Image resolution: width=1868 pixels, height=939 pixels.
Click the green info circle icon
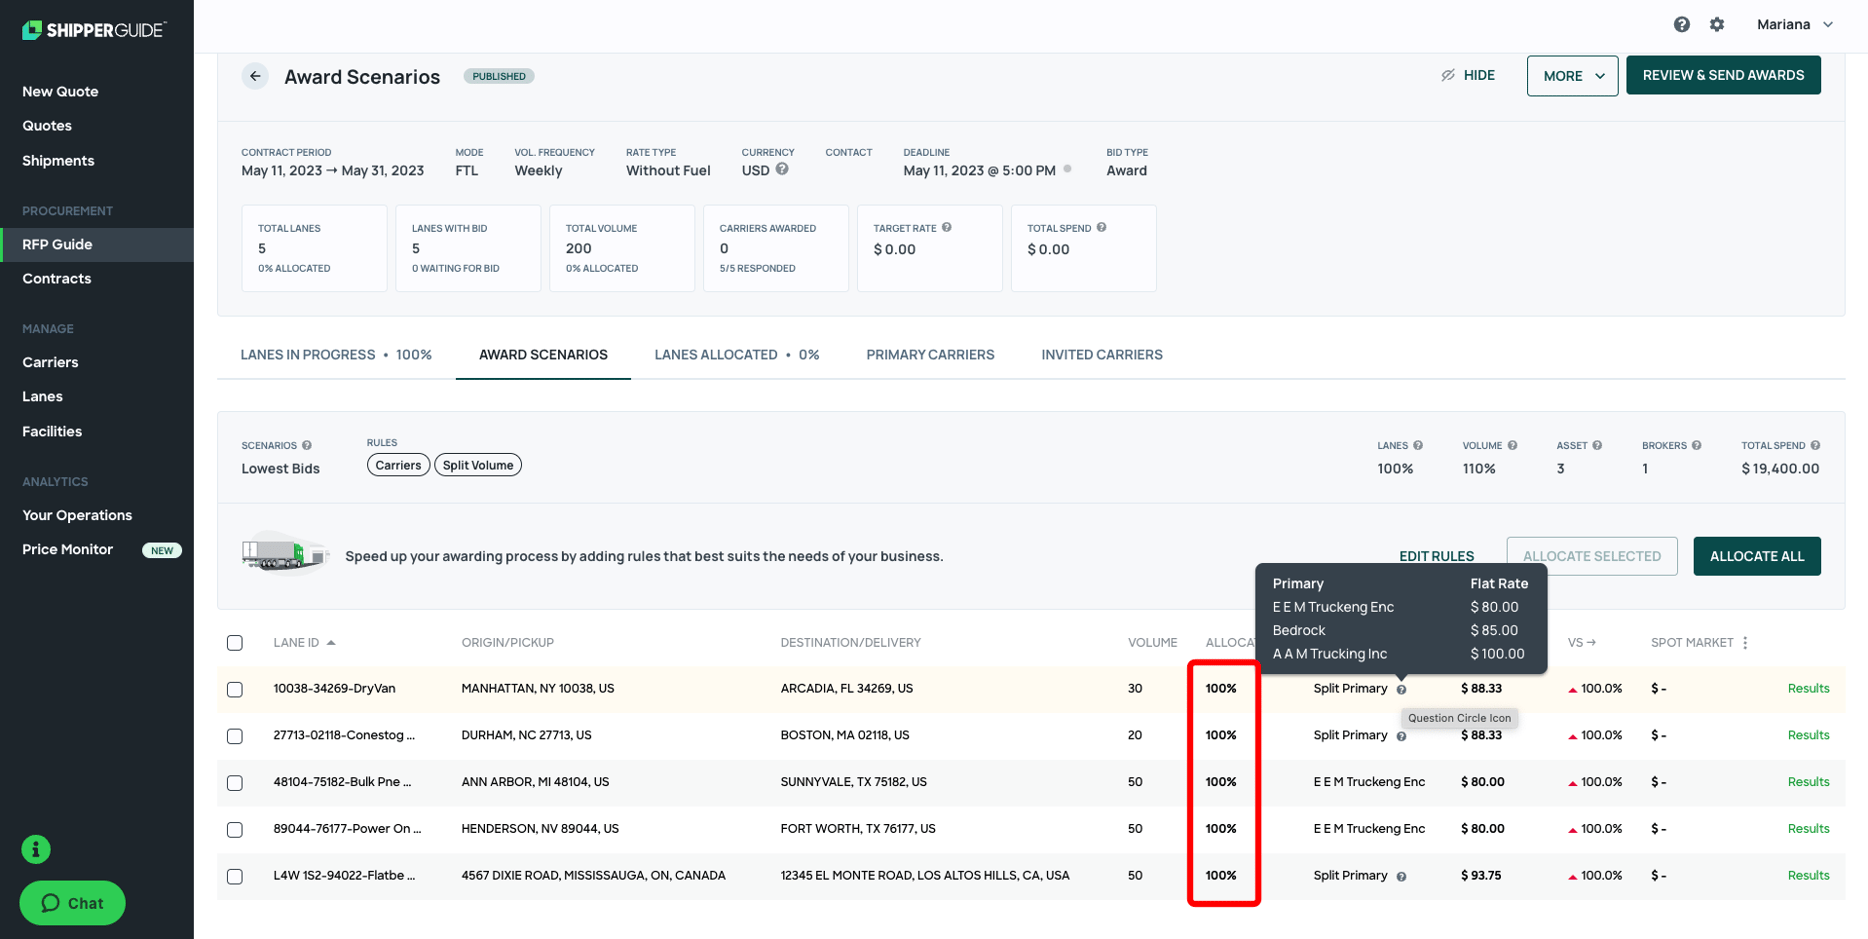(35, 849)
